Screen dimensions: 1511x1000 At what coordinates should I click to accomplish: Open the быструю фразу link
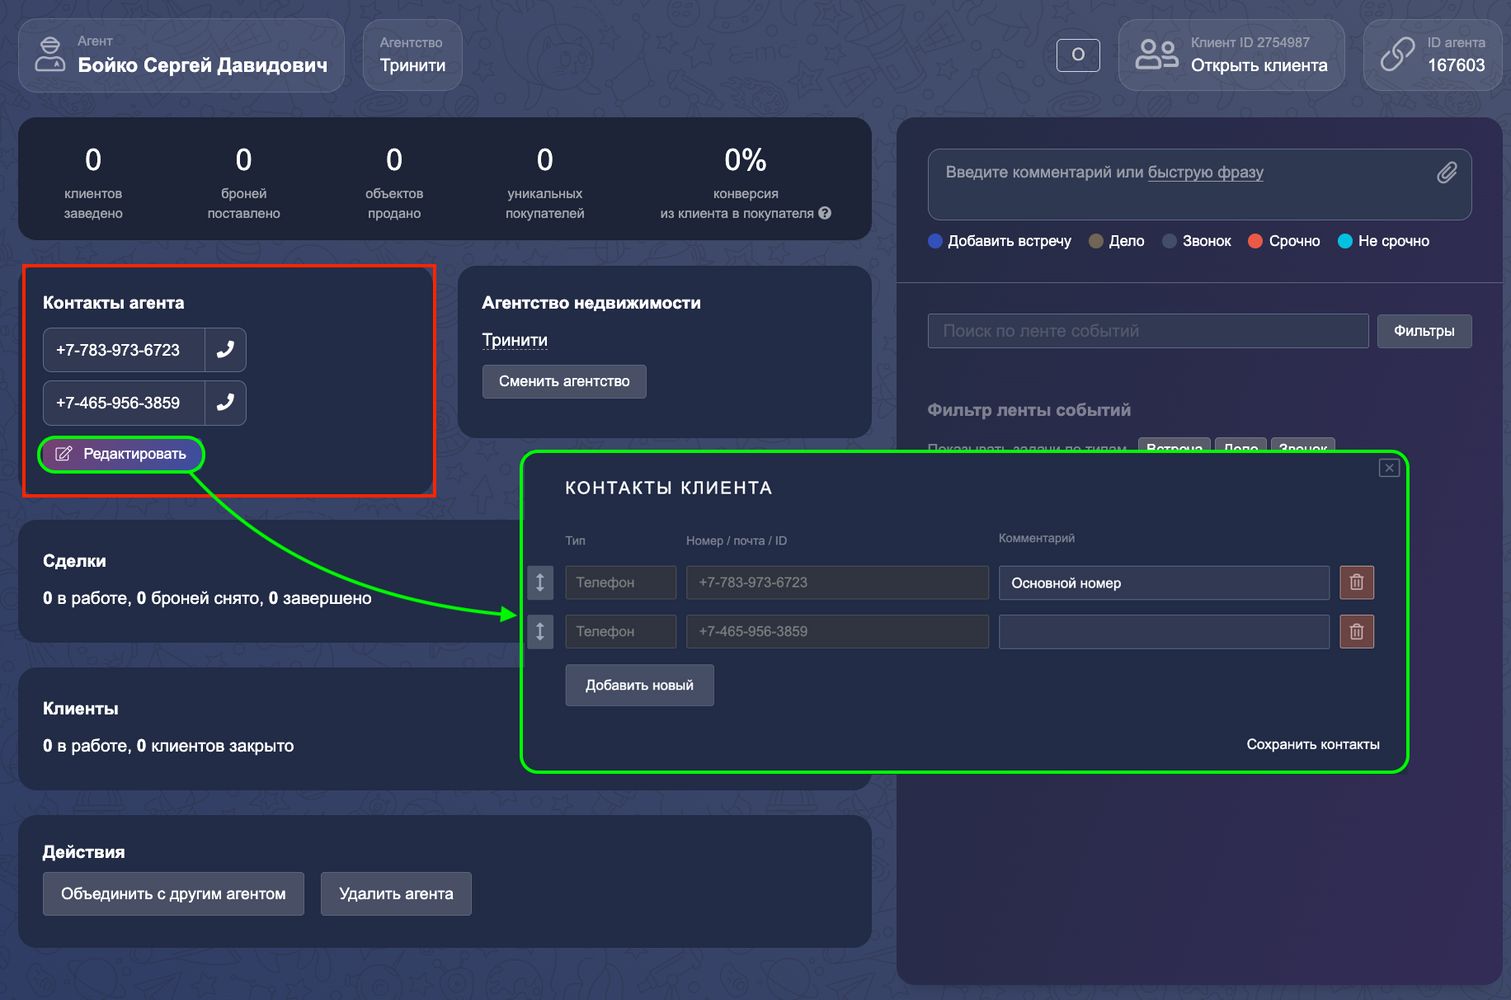click(1205, 172)
